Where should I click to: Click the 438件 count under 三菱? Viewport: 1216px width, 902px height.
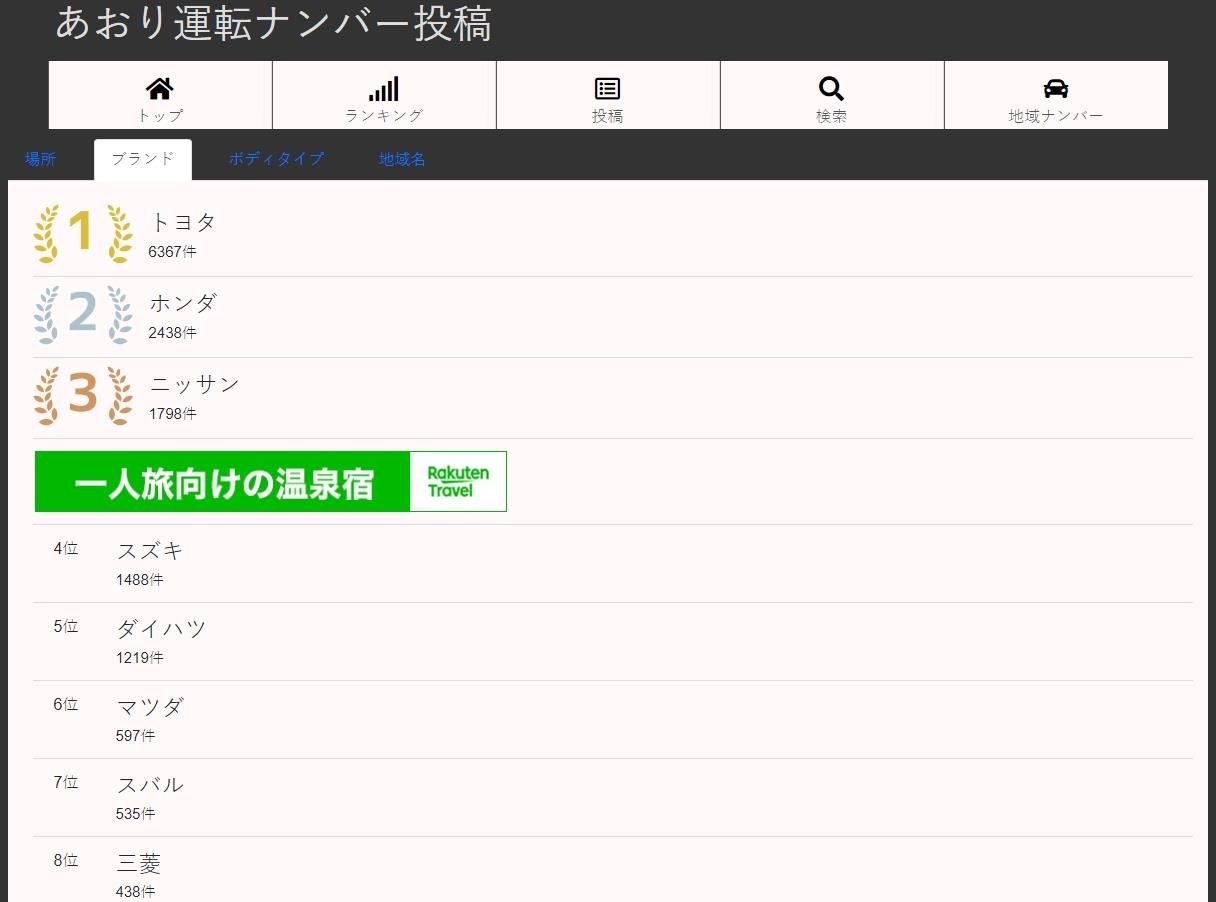136,892
